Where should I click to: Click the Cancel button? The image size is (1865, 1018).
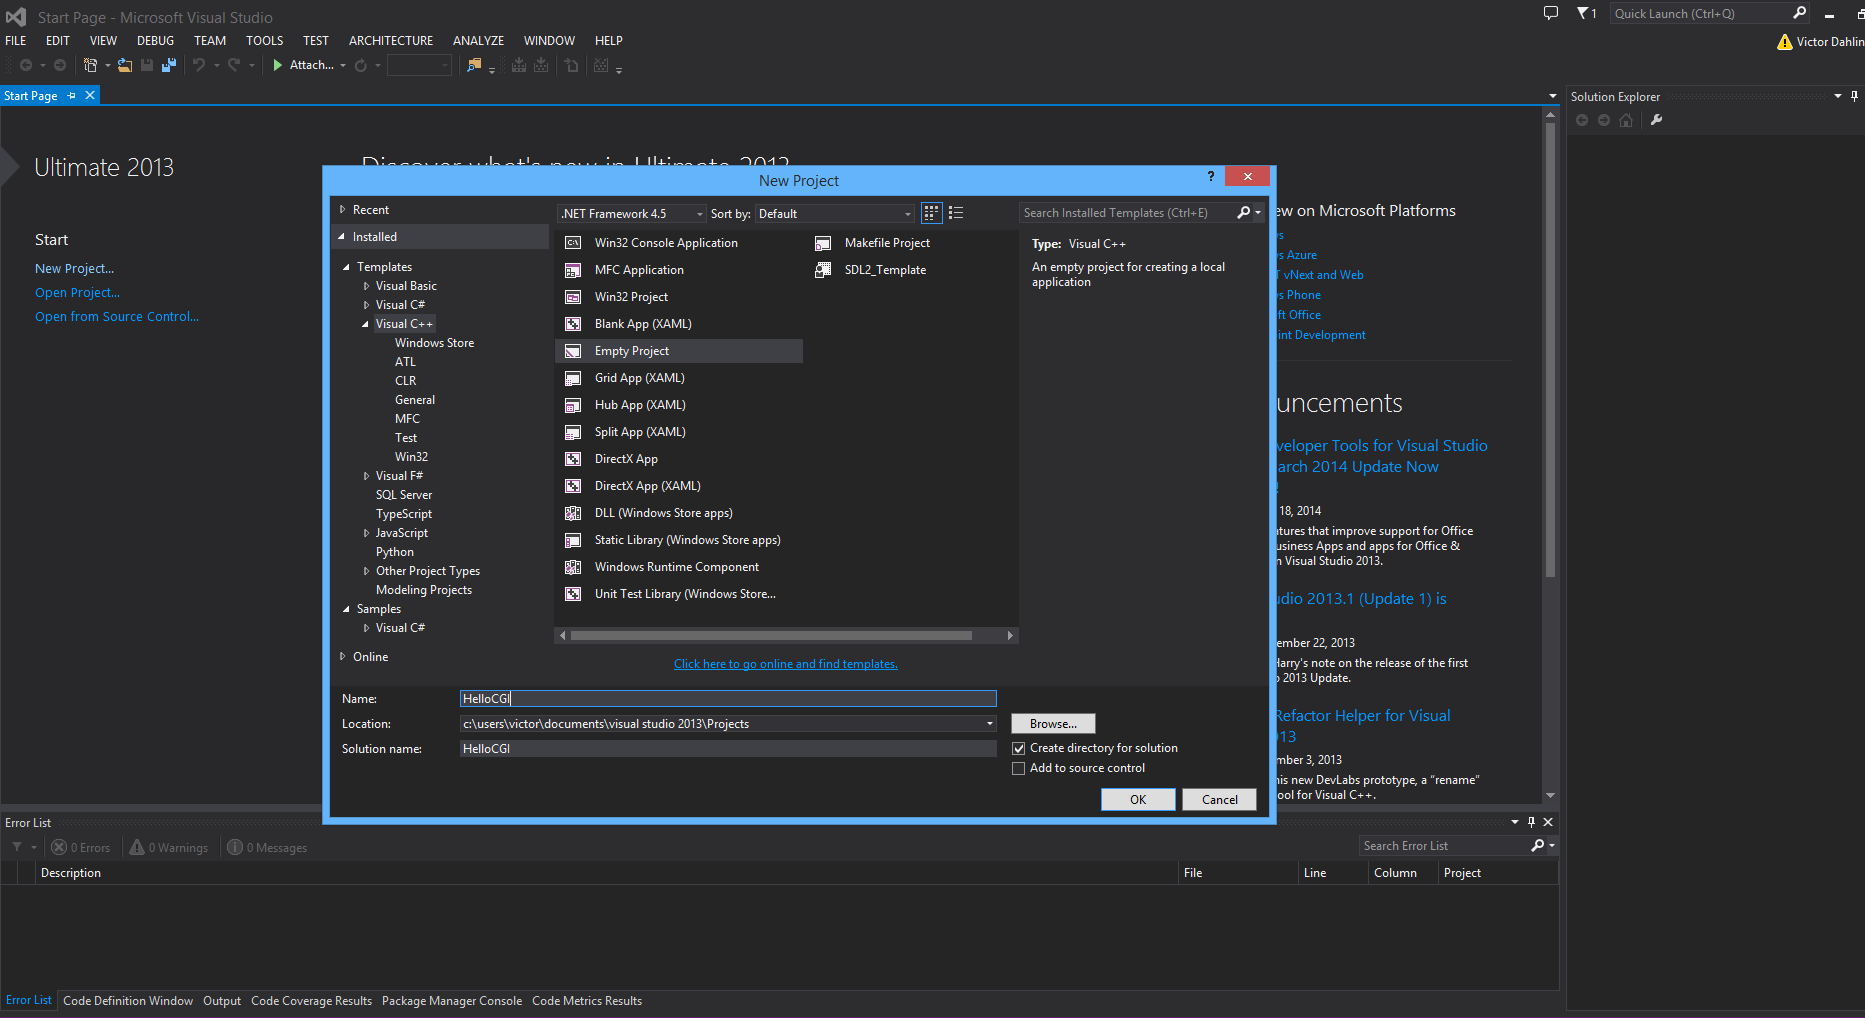click(1219, 800)
